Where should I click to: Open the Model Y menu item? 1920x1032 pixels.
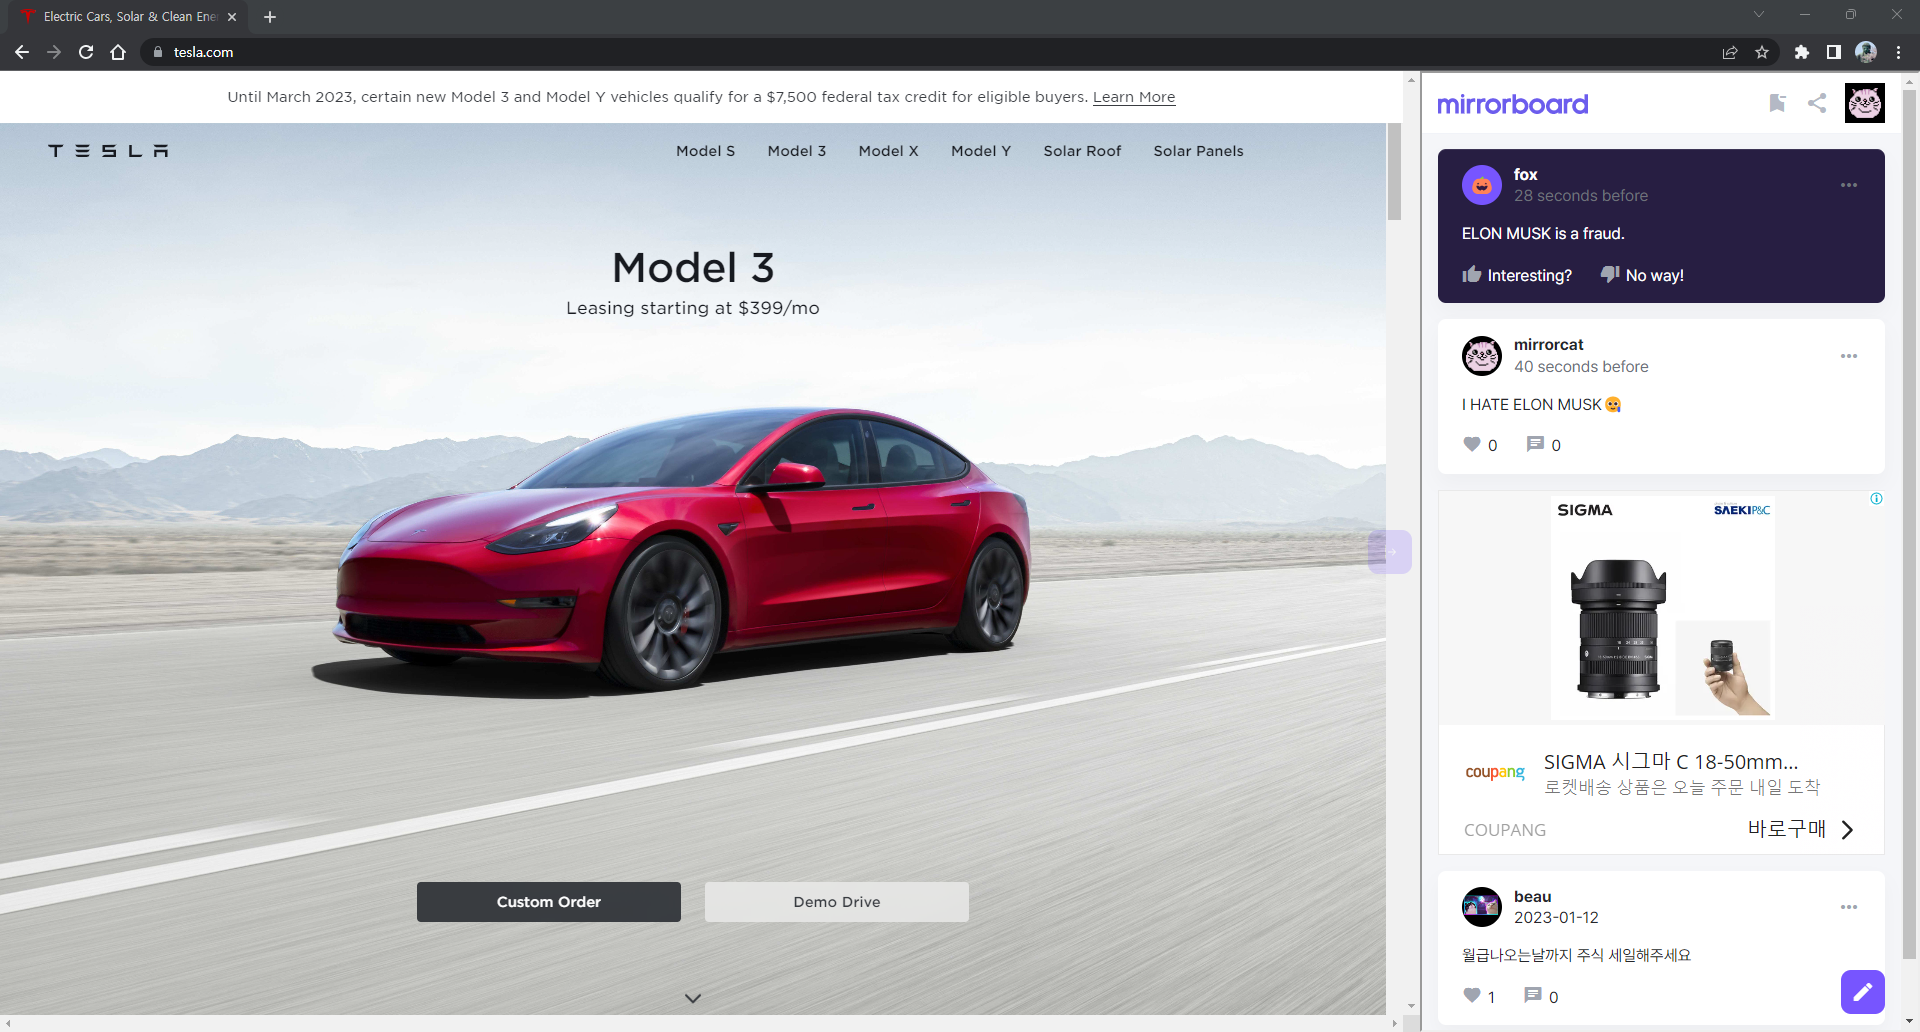tap(981, 151)
